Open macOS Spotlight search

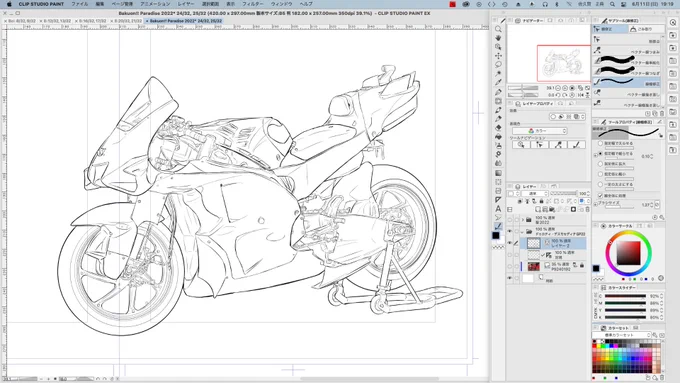tap(612, 3)
